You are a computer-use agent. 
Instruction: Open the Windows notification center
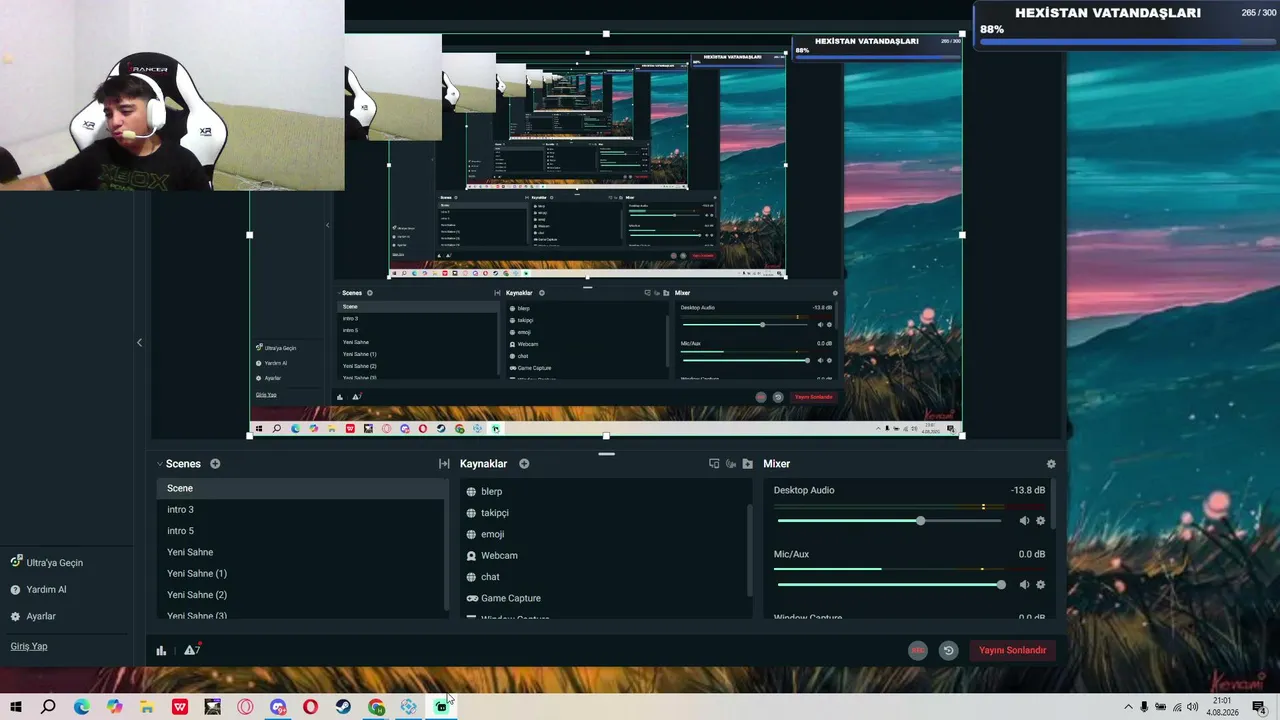tap(1259, 707)
